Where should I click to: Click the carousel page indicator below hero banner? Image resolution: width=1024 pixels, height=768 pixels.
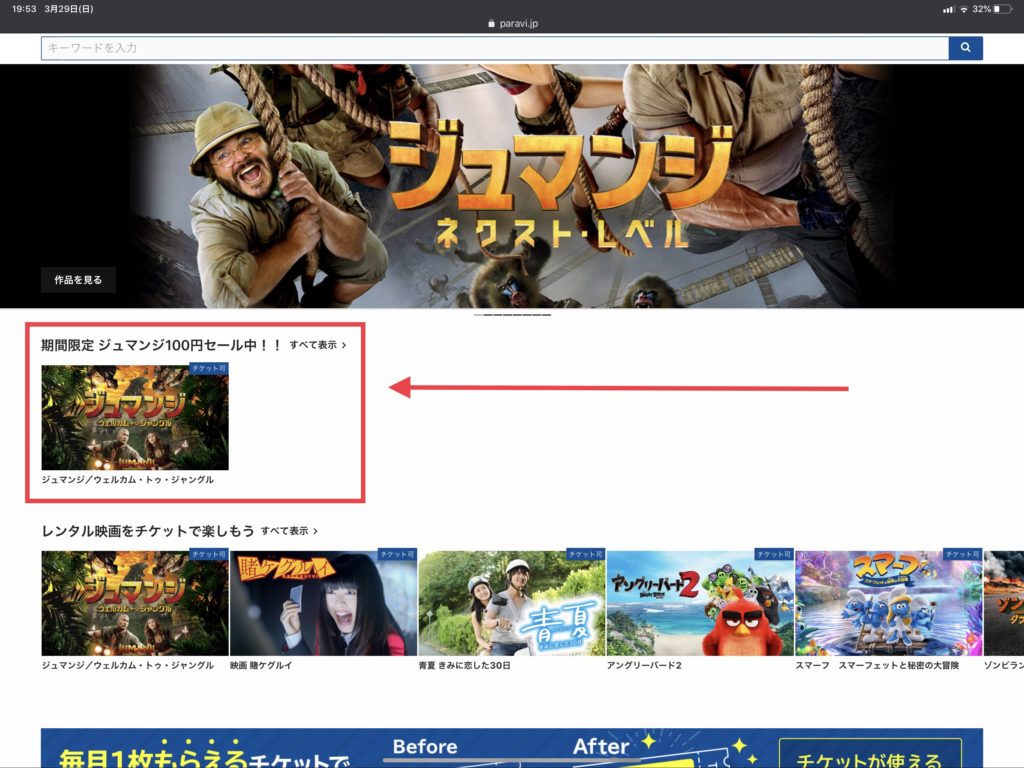click(512, 315)
